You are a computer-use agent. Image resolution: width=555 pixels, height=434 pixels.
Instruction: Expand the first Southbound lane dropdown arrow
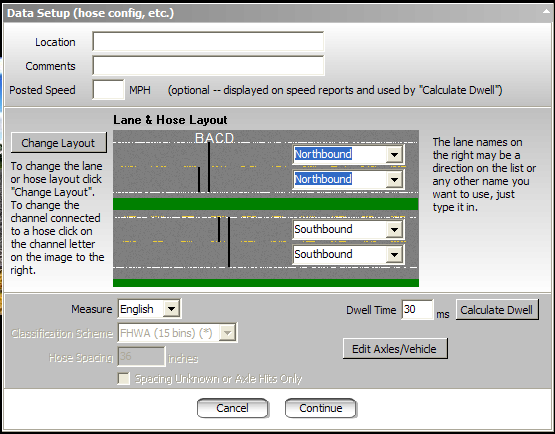394,230
